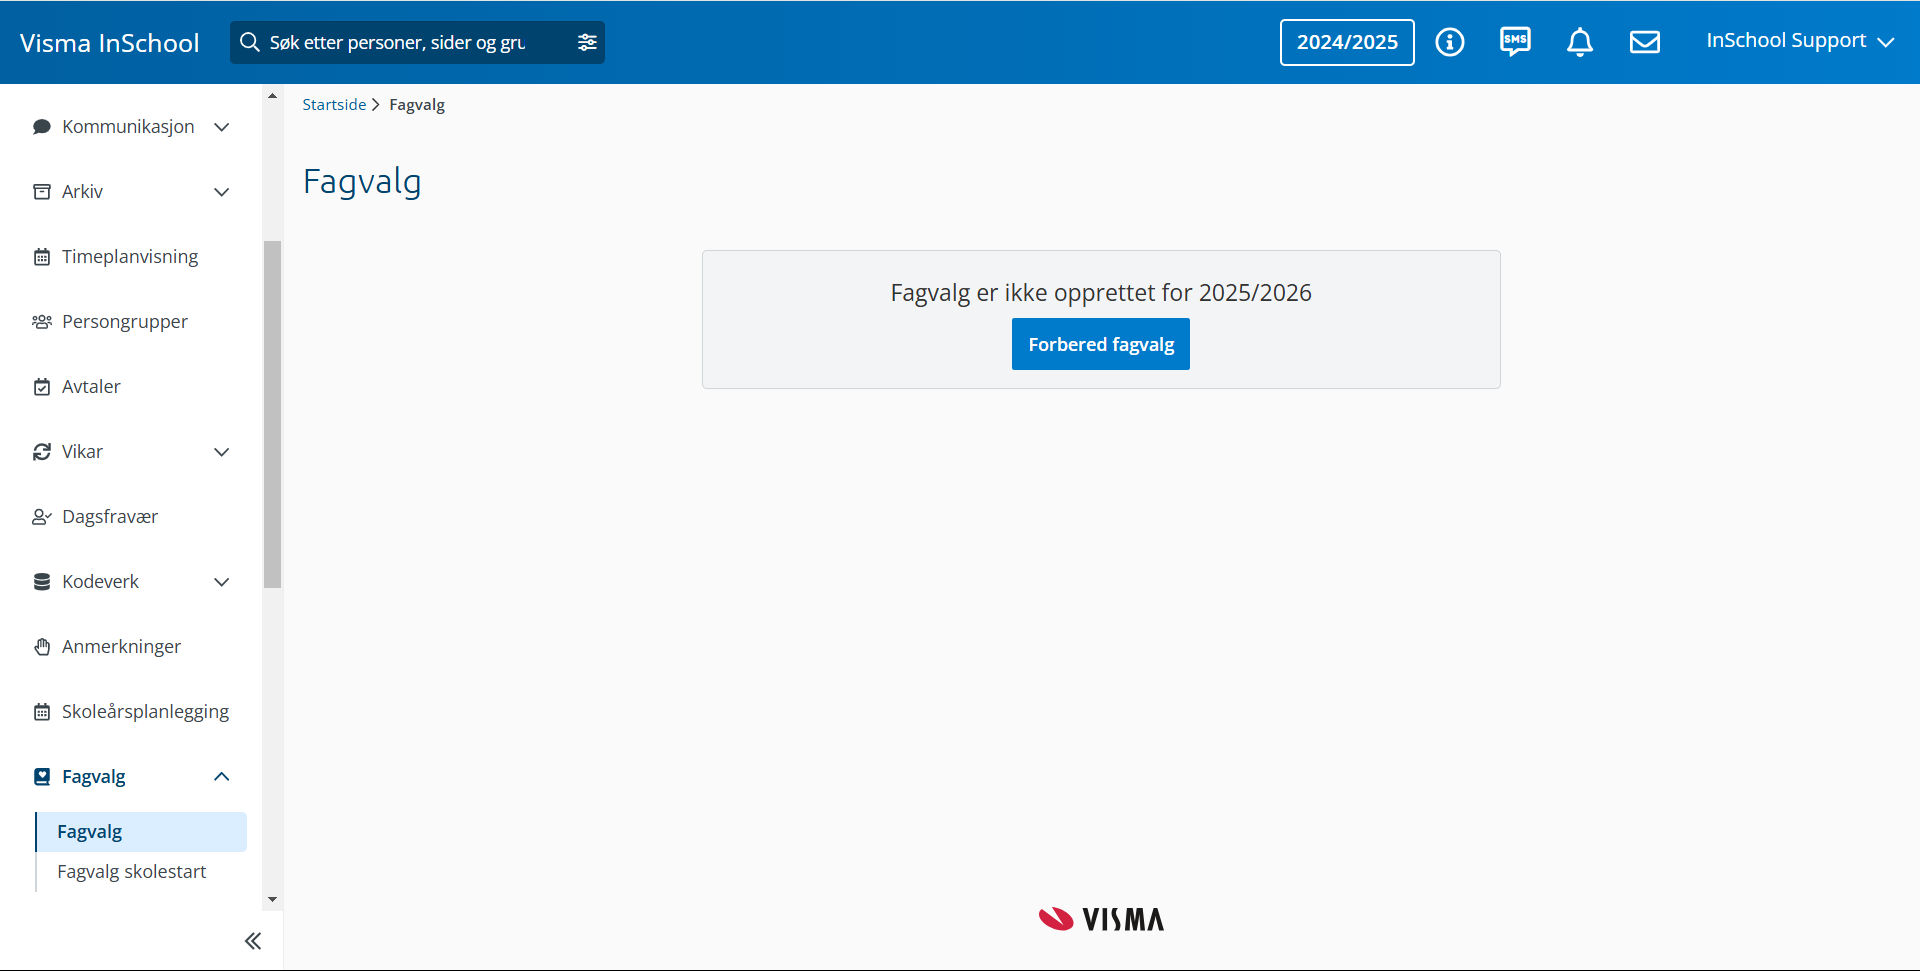The height and width of the screenshot is (971, 1920).
Task: Click the Visma InSchool home title
Action: (110, 43)
